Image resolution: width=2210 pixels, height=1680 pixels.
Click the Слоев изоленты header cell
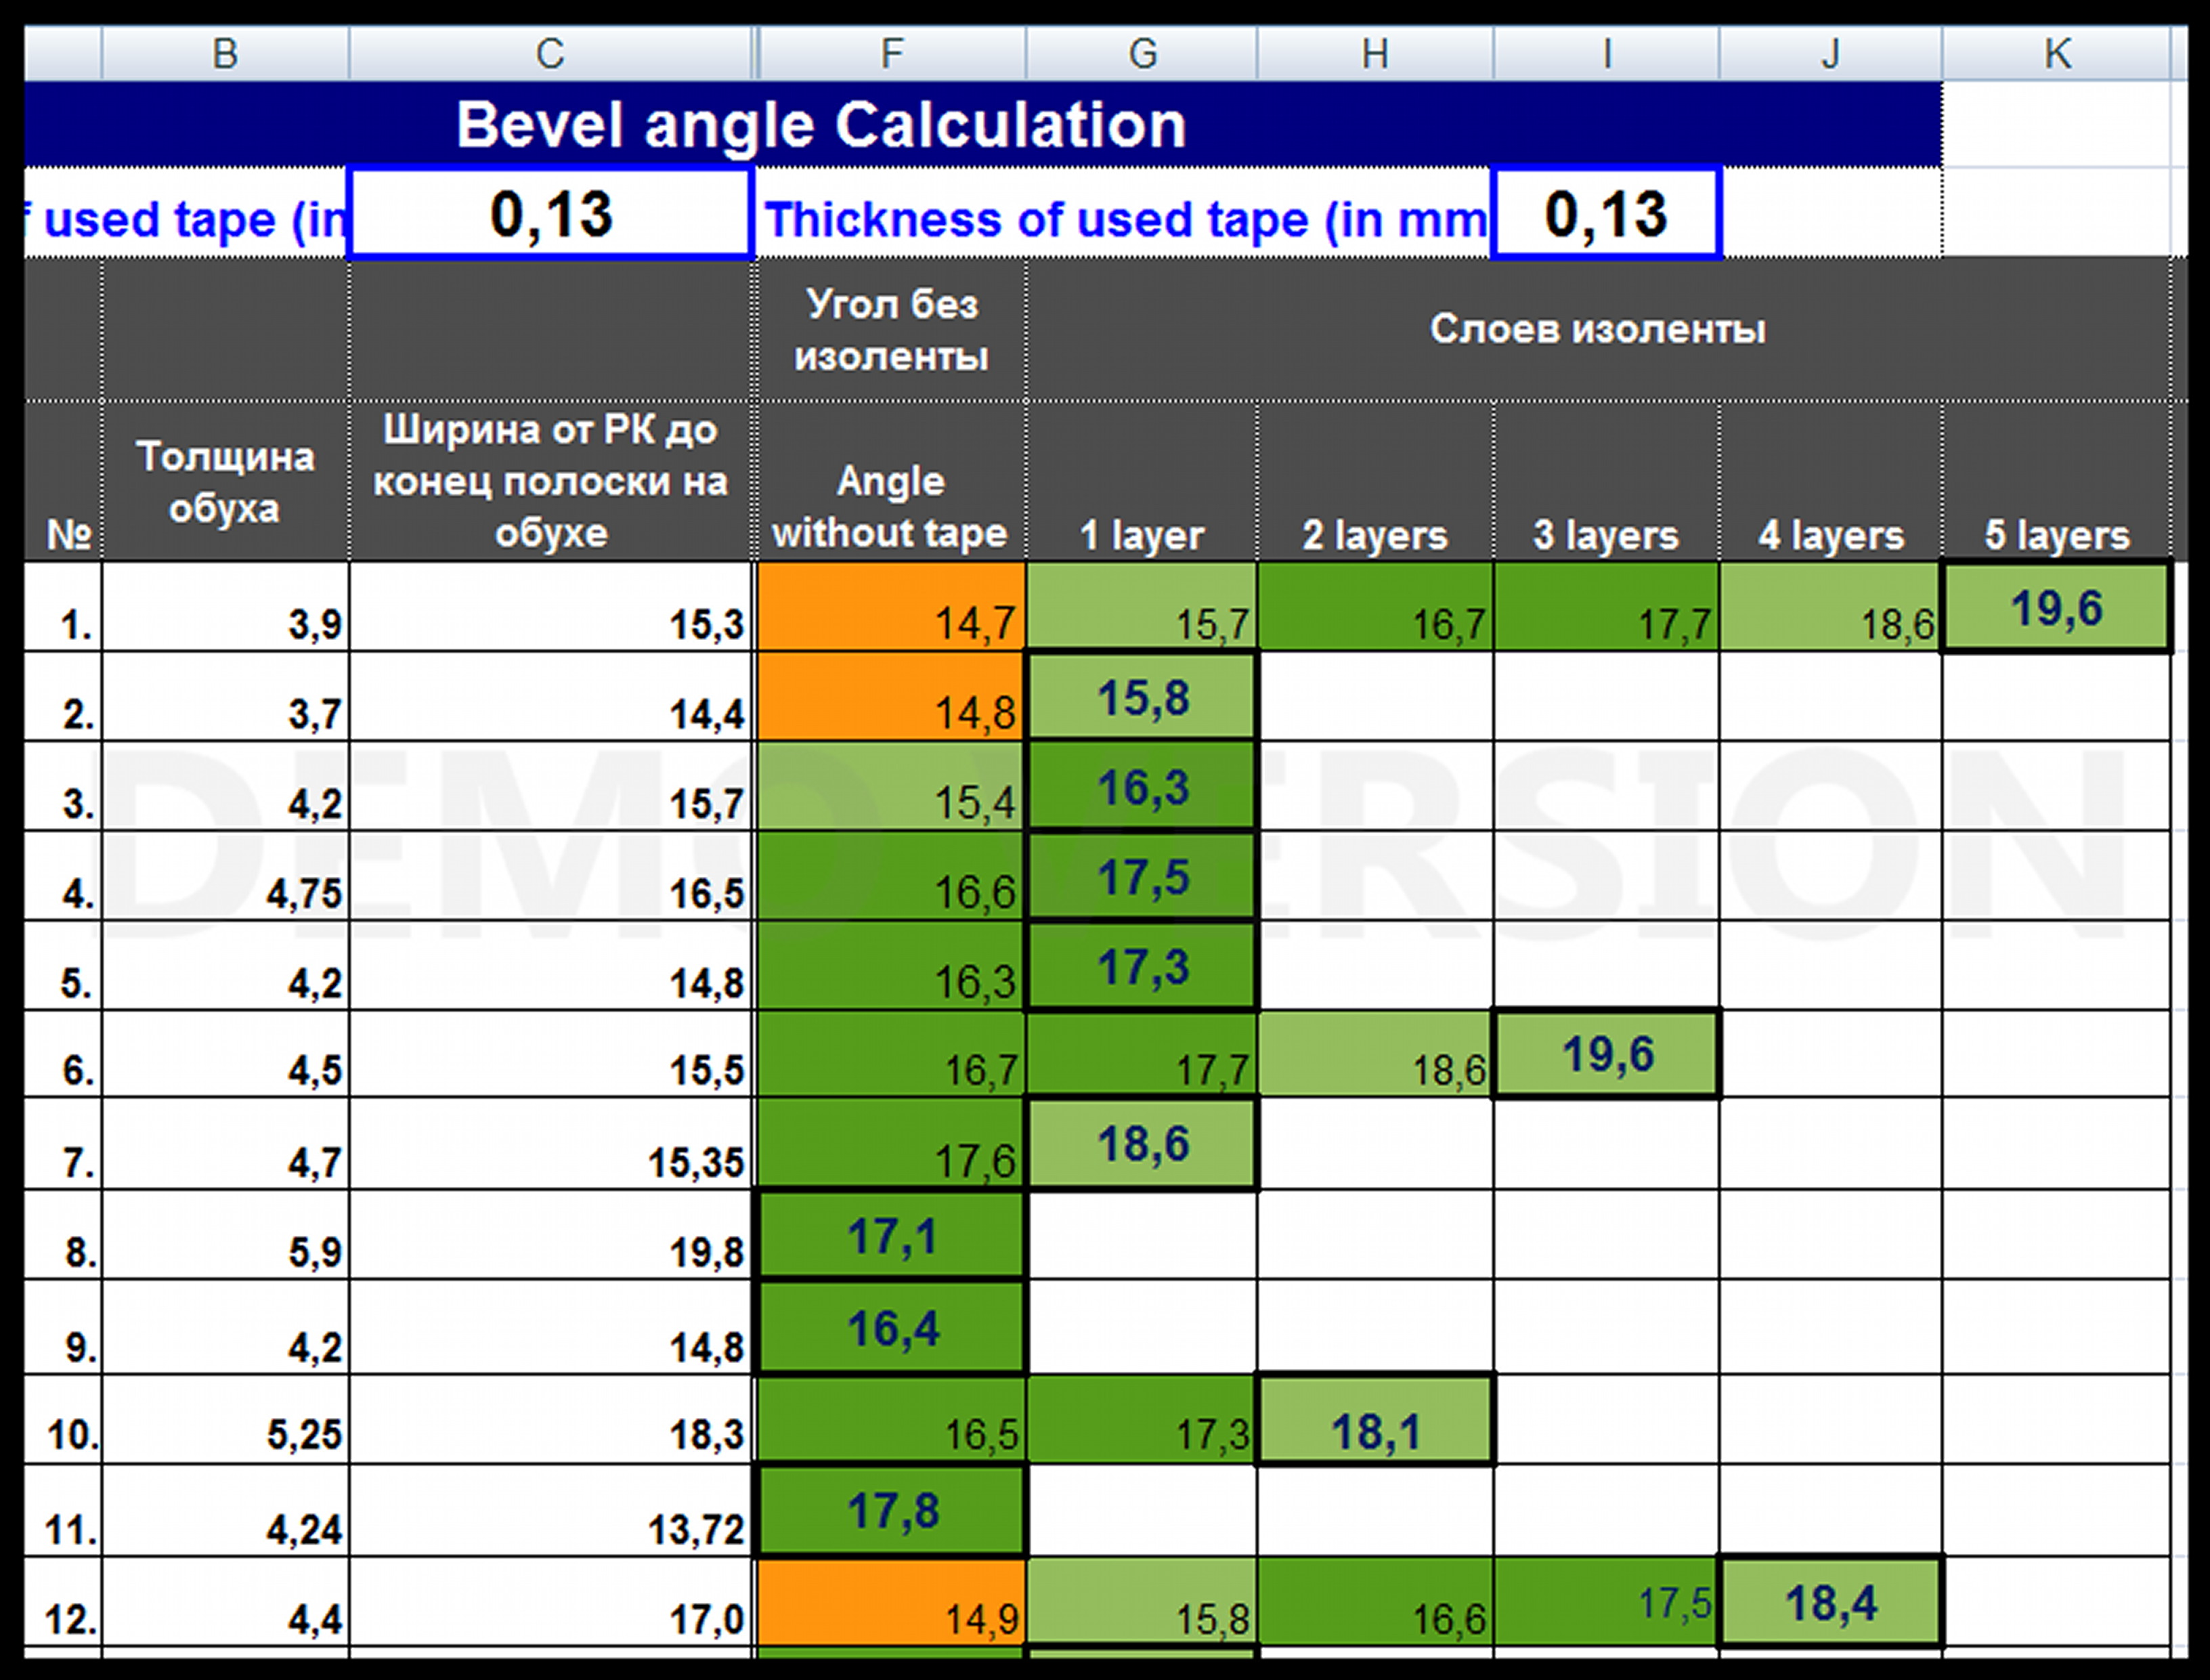tap(1597, 329)
